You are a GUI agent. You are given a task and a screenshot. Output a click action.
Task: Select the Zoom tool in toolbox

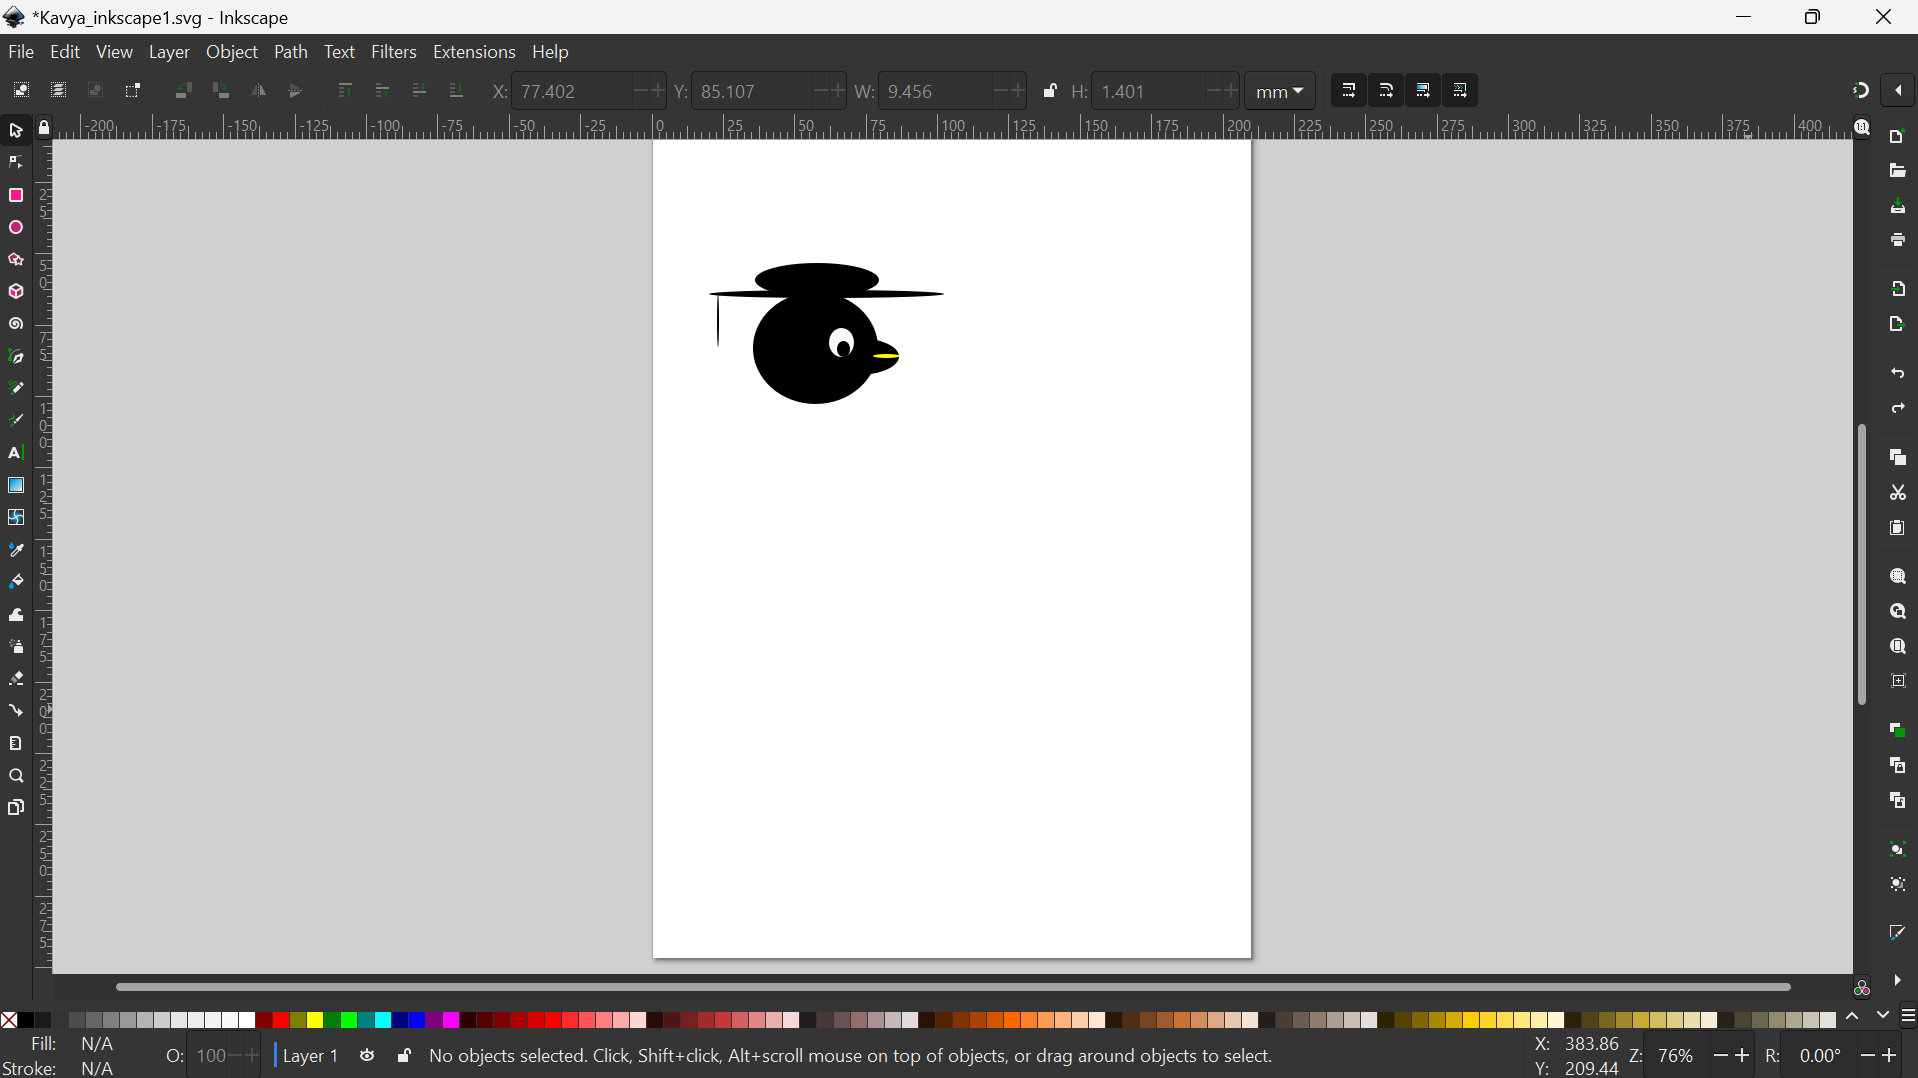[16, 776]
